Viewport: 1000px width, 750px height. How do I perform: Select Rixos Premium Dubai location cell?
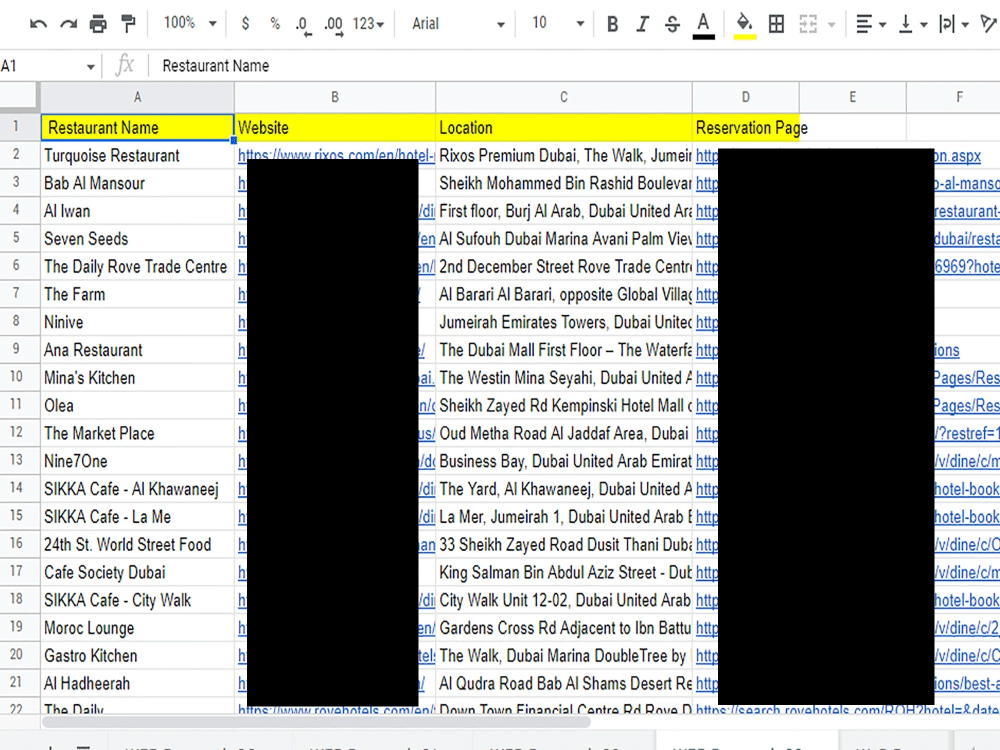point(564,155)
